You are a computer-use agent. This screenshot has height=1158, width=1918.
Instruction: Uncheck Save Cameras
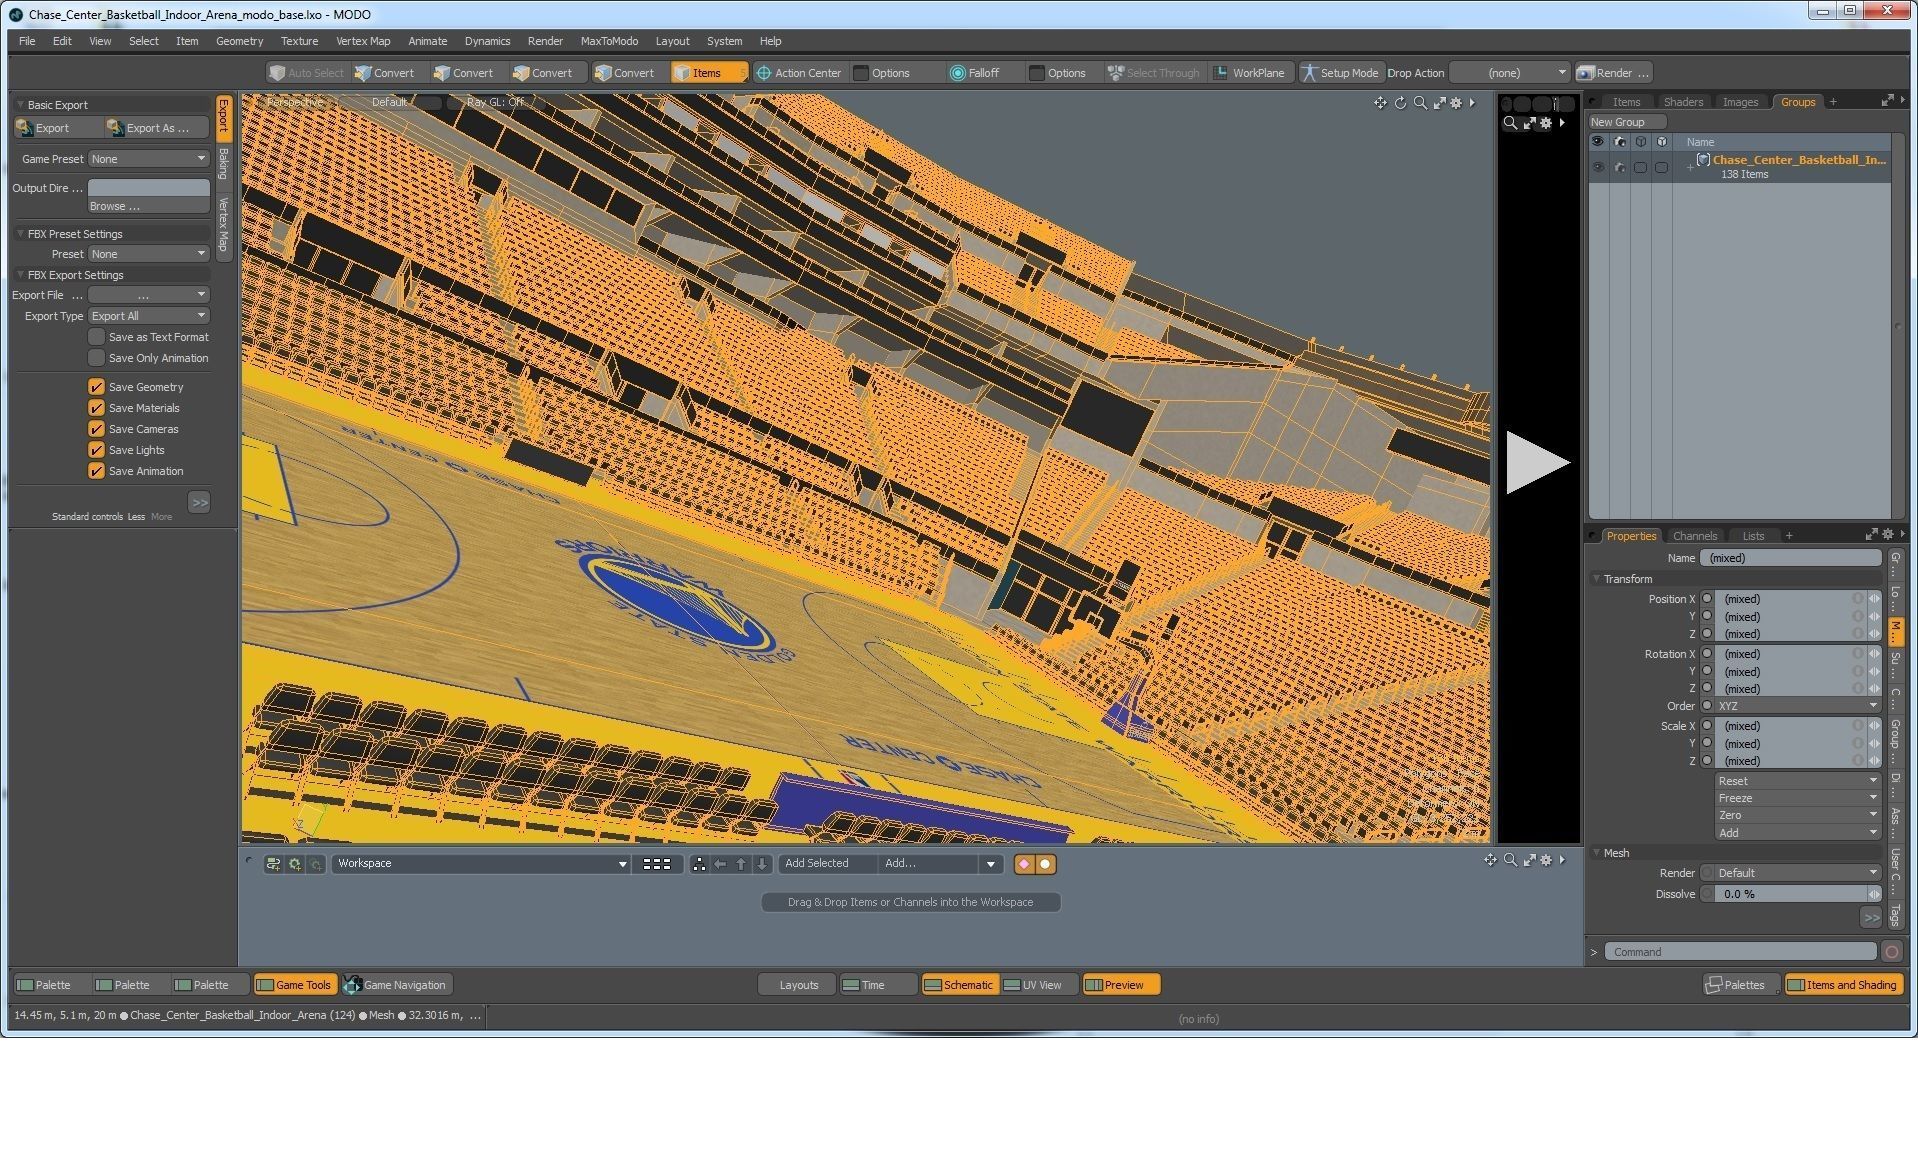coord(97,429)
